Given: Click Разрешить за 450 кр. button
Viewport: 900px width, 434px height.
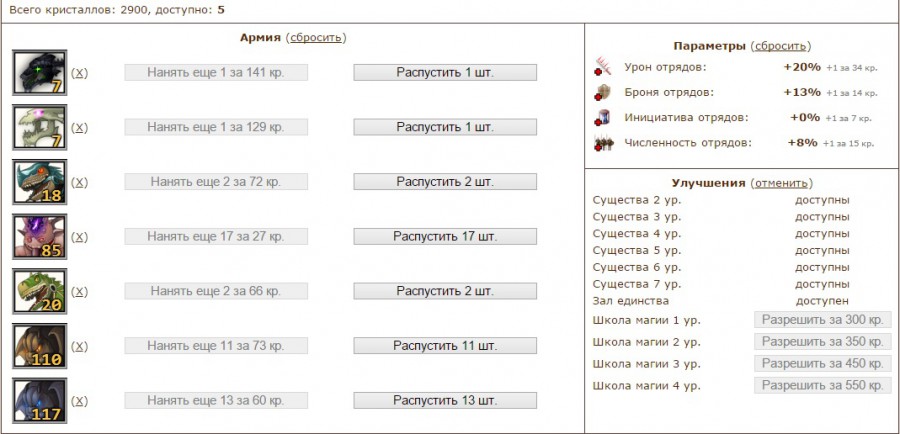Looking at the screenshot, I should pyautogui.click(x=822, y=364).
